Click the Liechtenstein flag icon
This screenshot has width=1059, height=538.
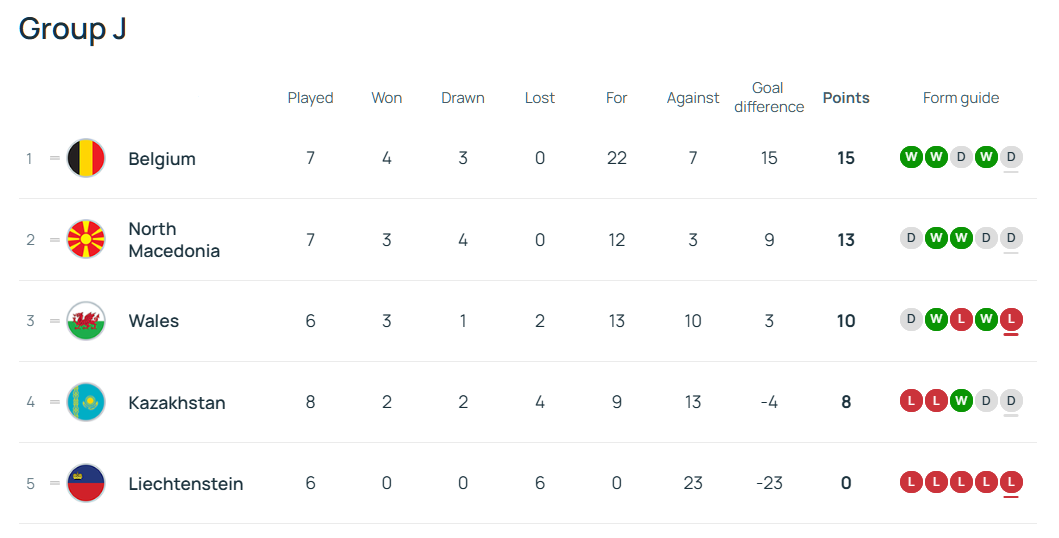point(86,483)
